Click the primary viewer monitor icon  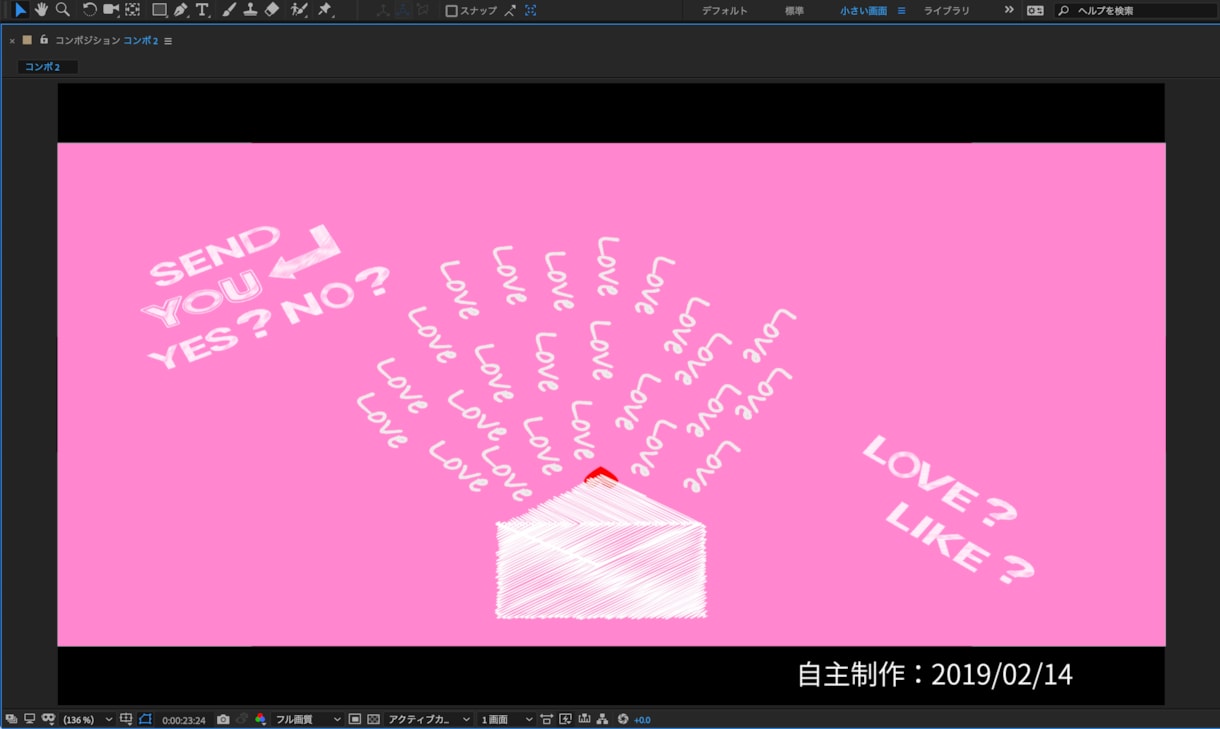[x=29, y=719]
